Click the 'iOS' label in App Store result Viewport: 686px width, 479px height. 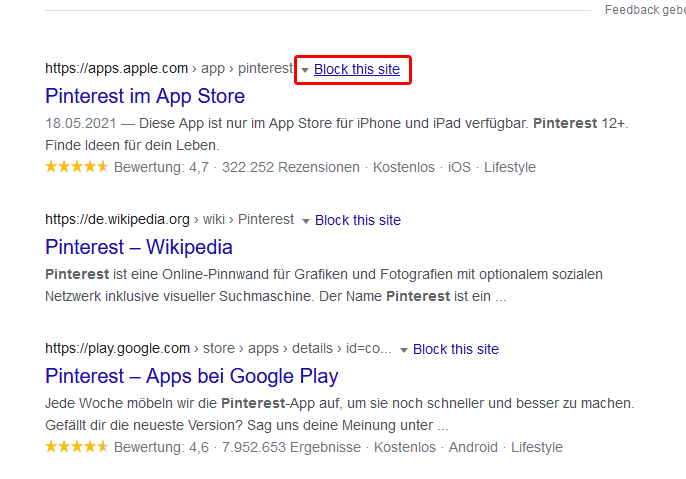tap(459, 167)
